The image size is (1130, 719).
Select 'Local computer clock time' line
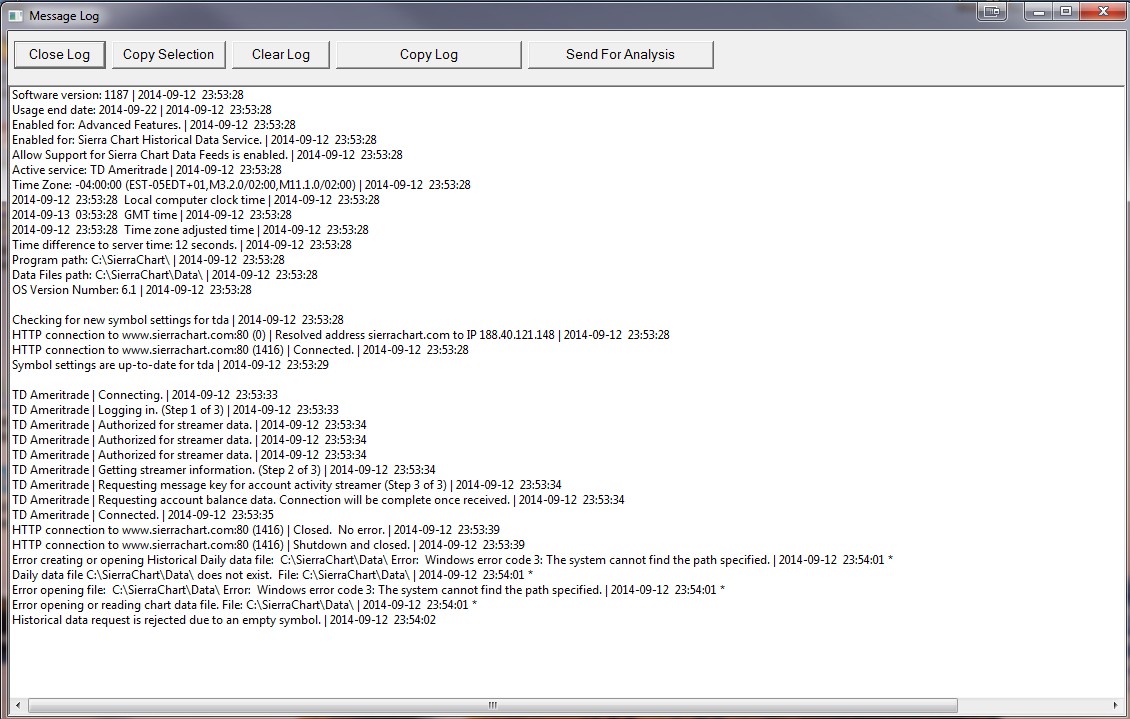(x=195, y=201)
